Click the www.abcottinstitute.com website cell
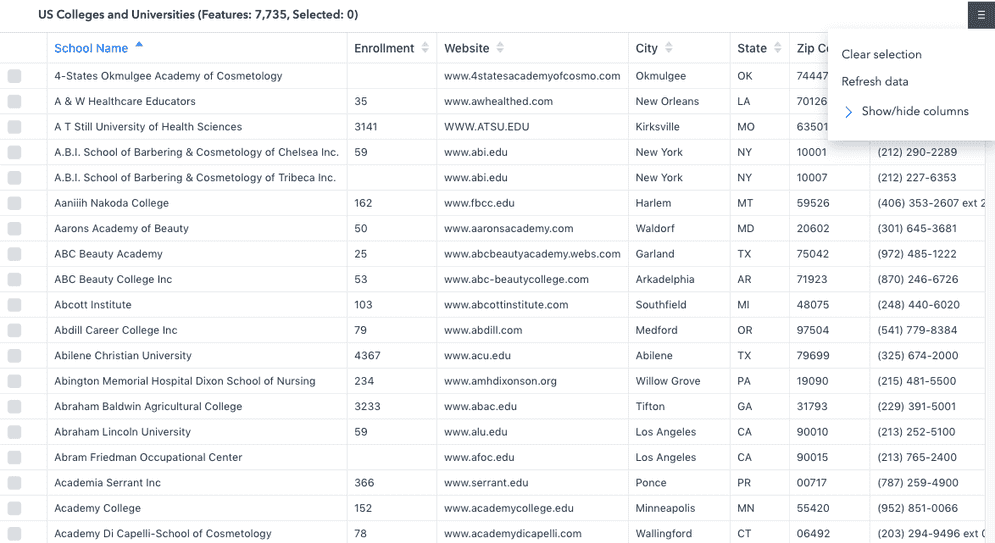This screenshot has height=543, width=995. (506, 305)
